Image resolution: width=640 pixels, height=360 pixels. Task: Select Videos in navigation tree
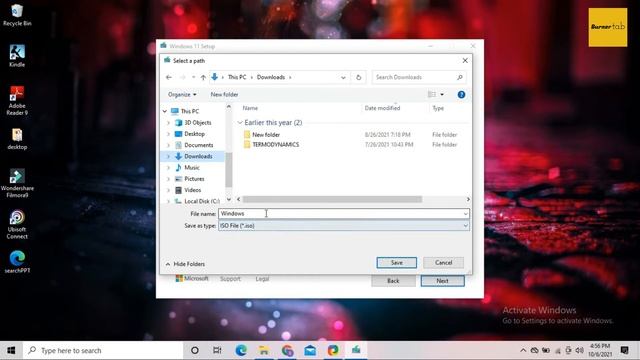(x=192, y=190)
